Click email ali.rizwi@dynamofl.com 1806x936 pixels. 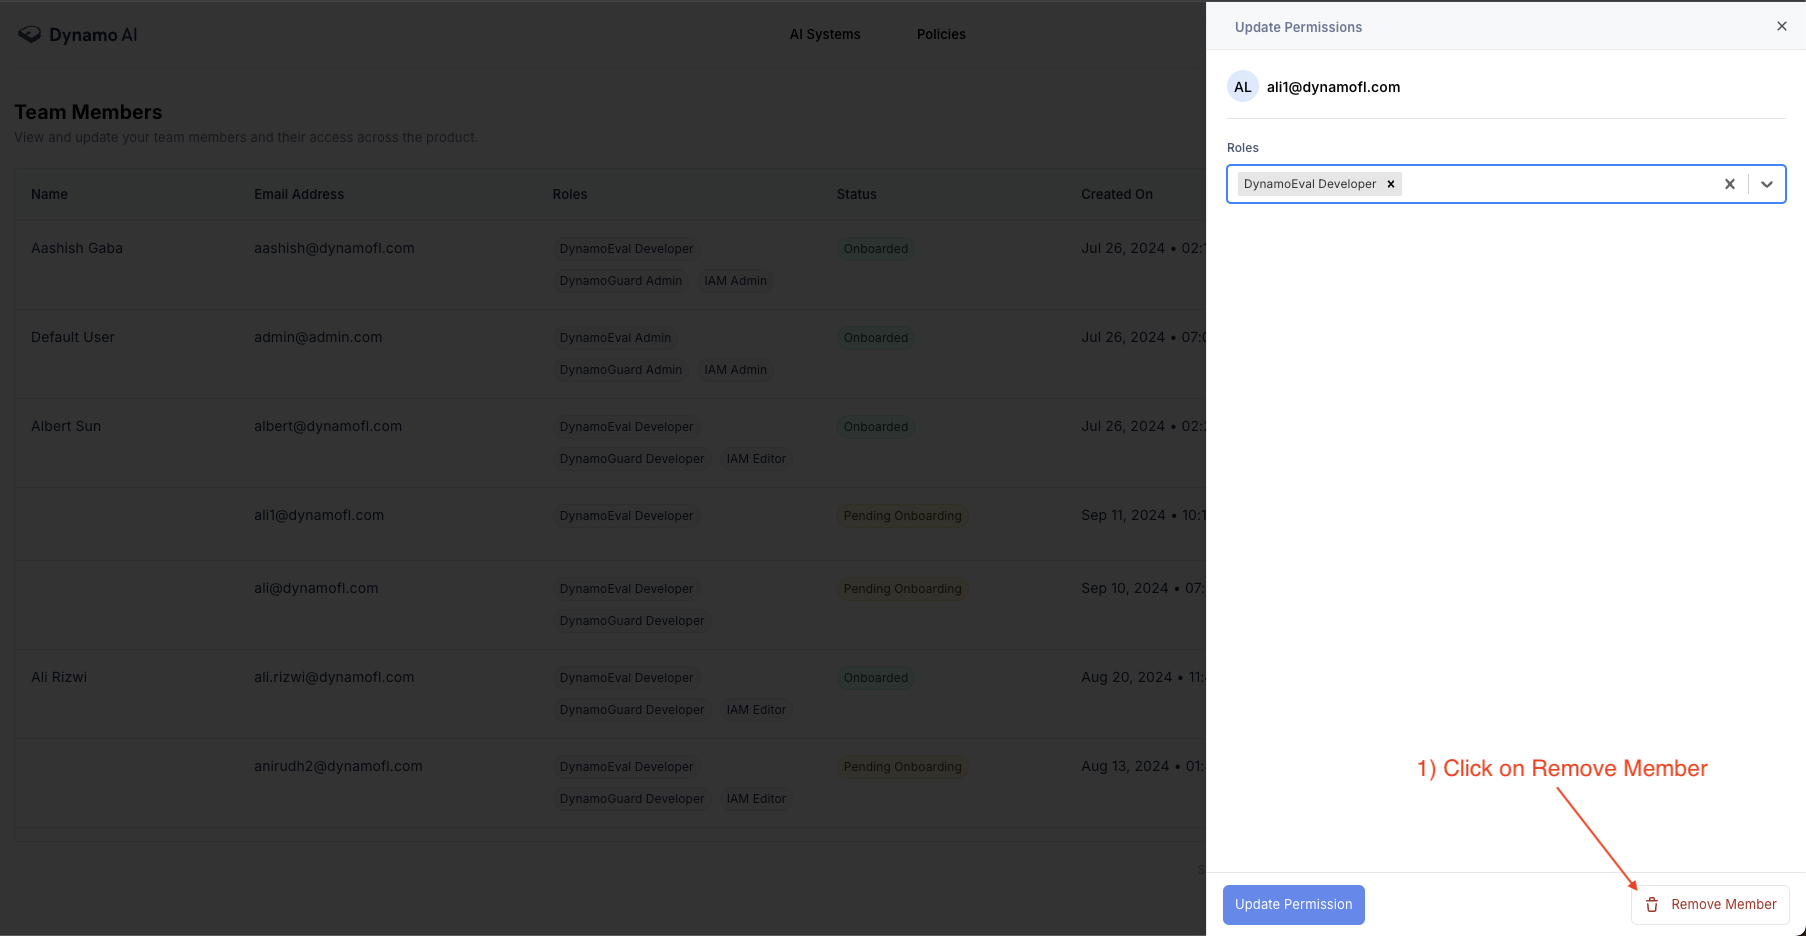coord(334,677)
